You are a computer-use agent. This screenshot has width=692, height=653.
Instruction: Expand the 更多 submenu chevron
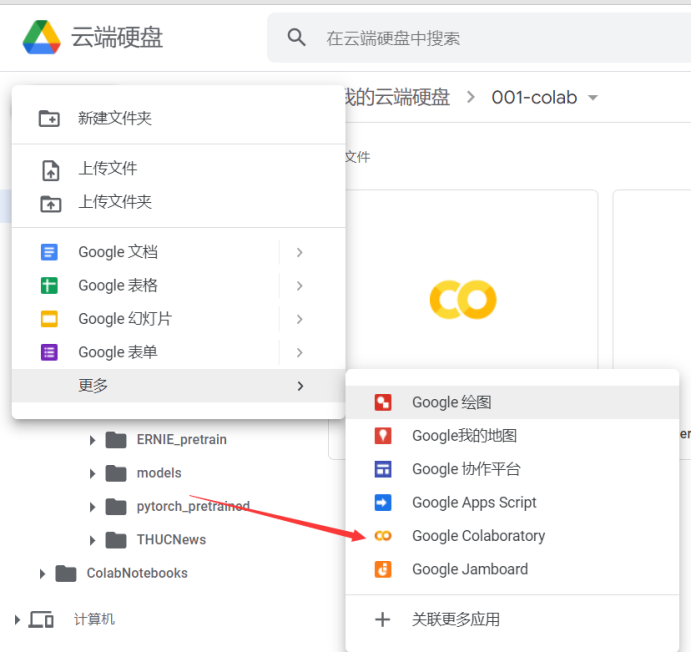point(300,386)
